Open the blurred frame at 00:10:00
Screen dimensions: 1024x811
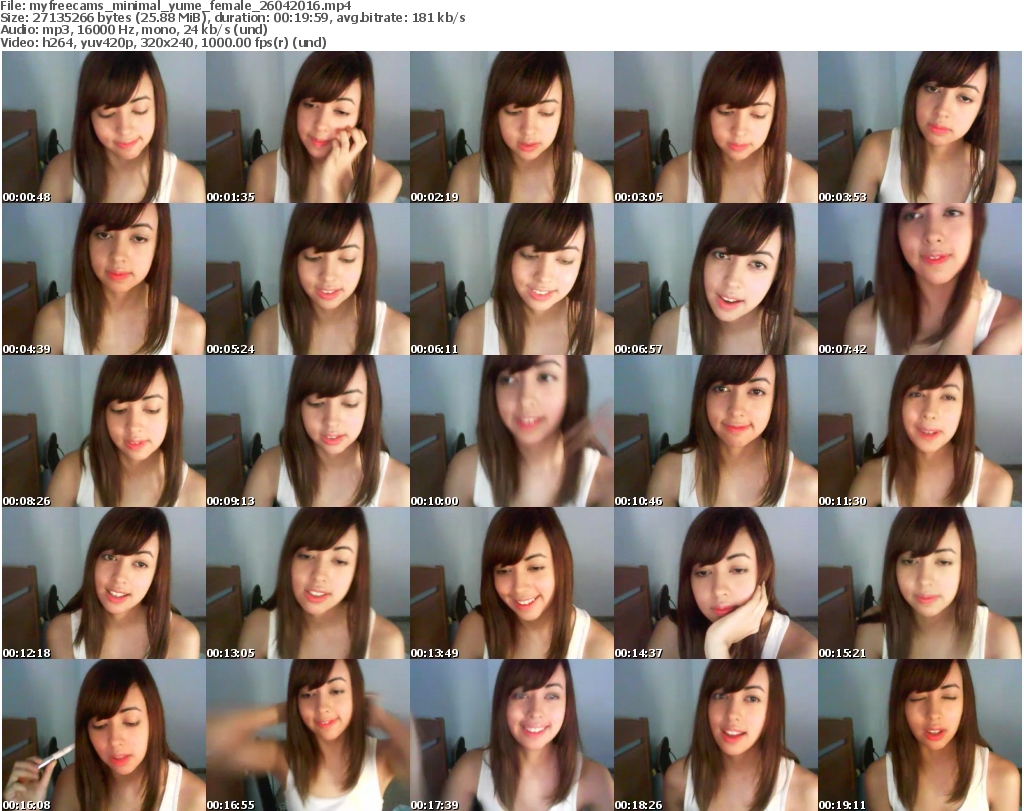511,431
